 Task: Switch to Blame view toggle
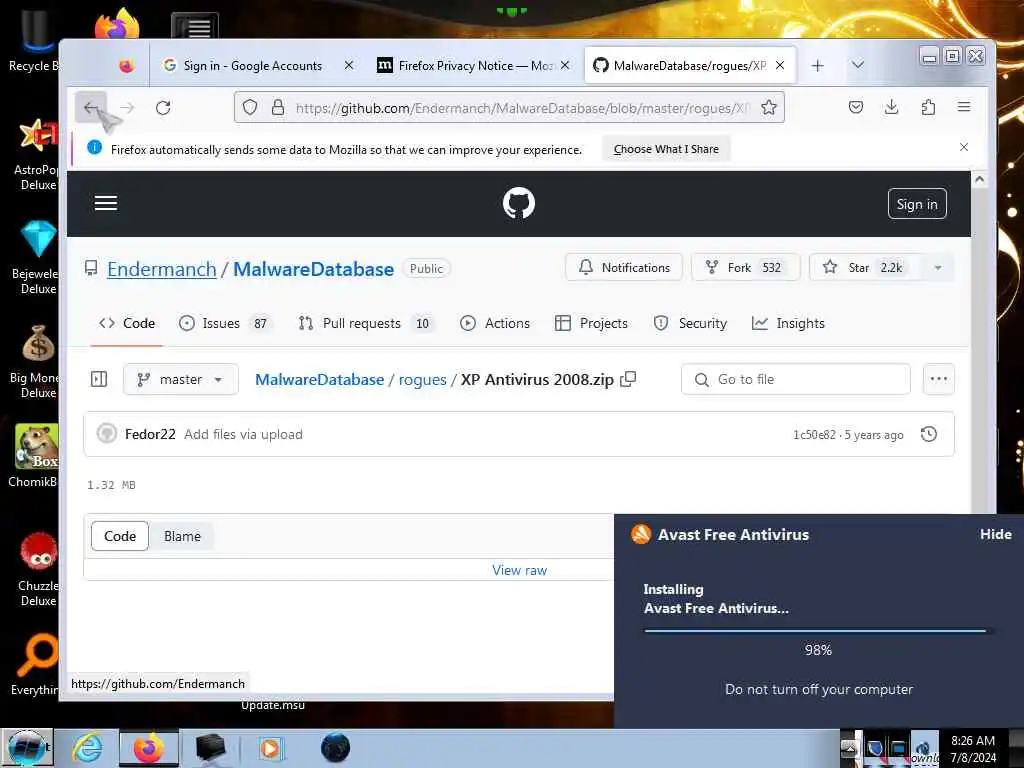[x=182, y=536]
